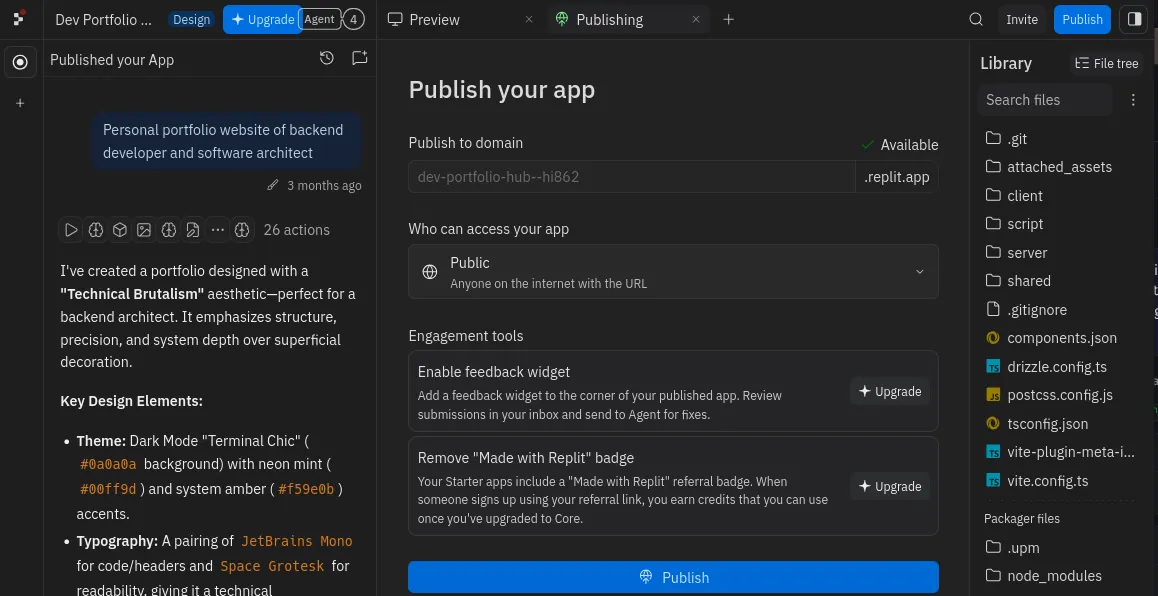The width and height of the screenshot is (1158, 596).
Task: Expand the 26 actions ellipsis icon
Action: 217,230
